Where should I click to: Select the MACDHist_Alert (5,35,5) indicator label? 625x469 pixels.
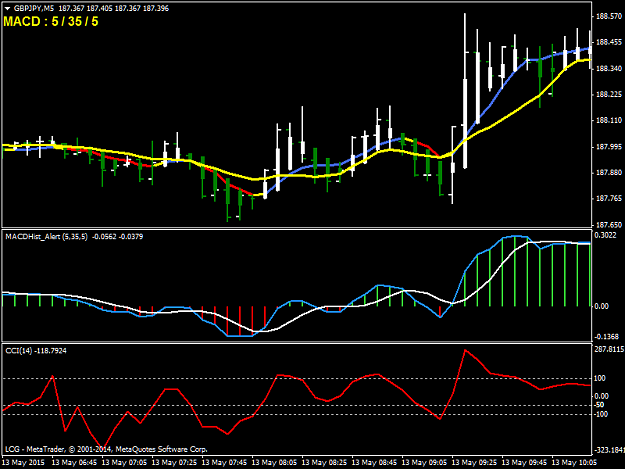click(46, 237)
